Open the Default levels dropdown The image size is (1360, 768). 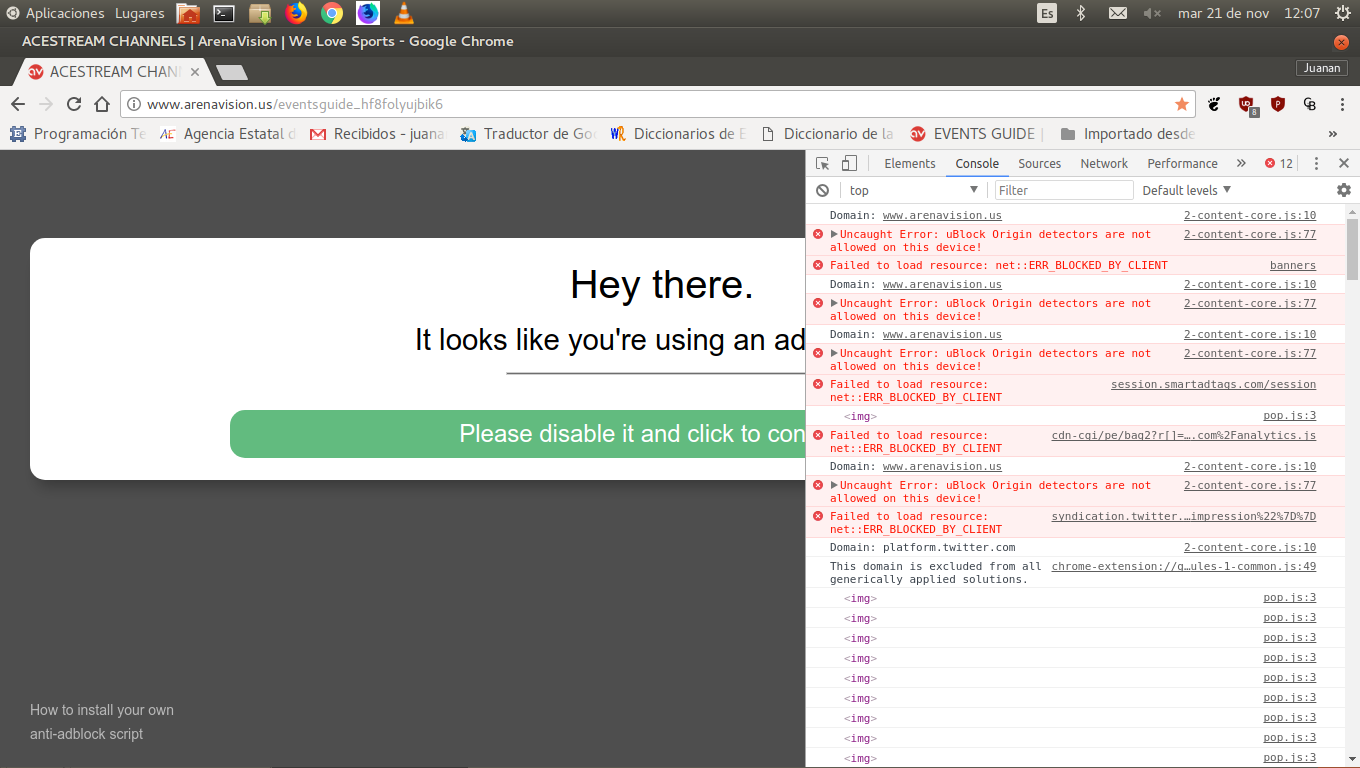coord(1186,190)
